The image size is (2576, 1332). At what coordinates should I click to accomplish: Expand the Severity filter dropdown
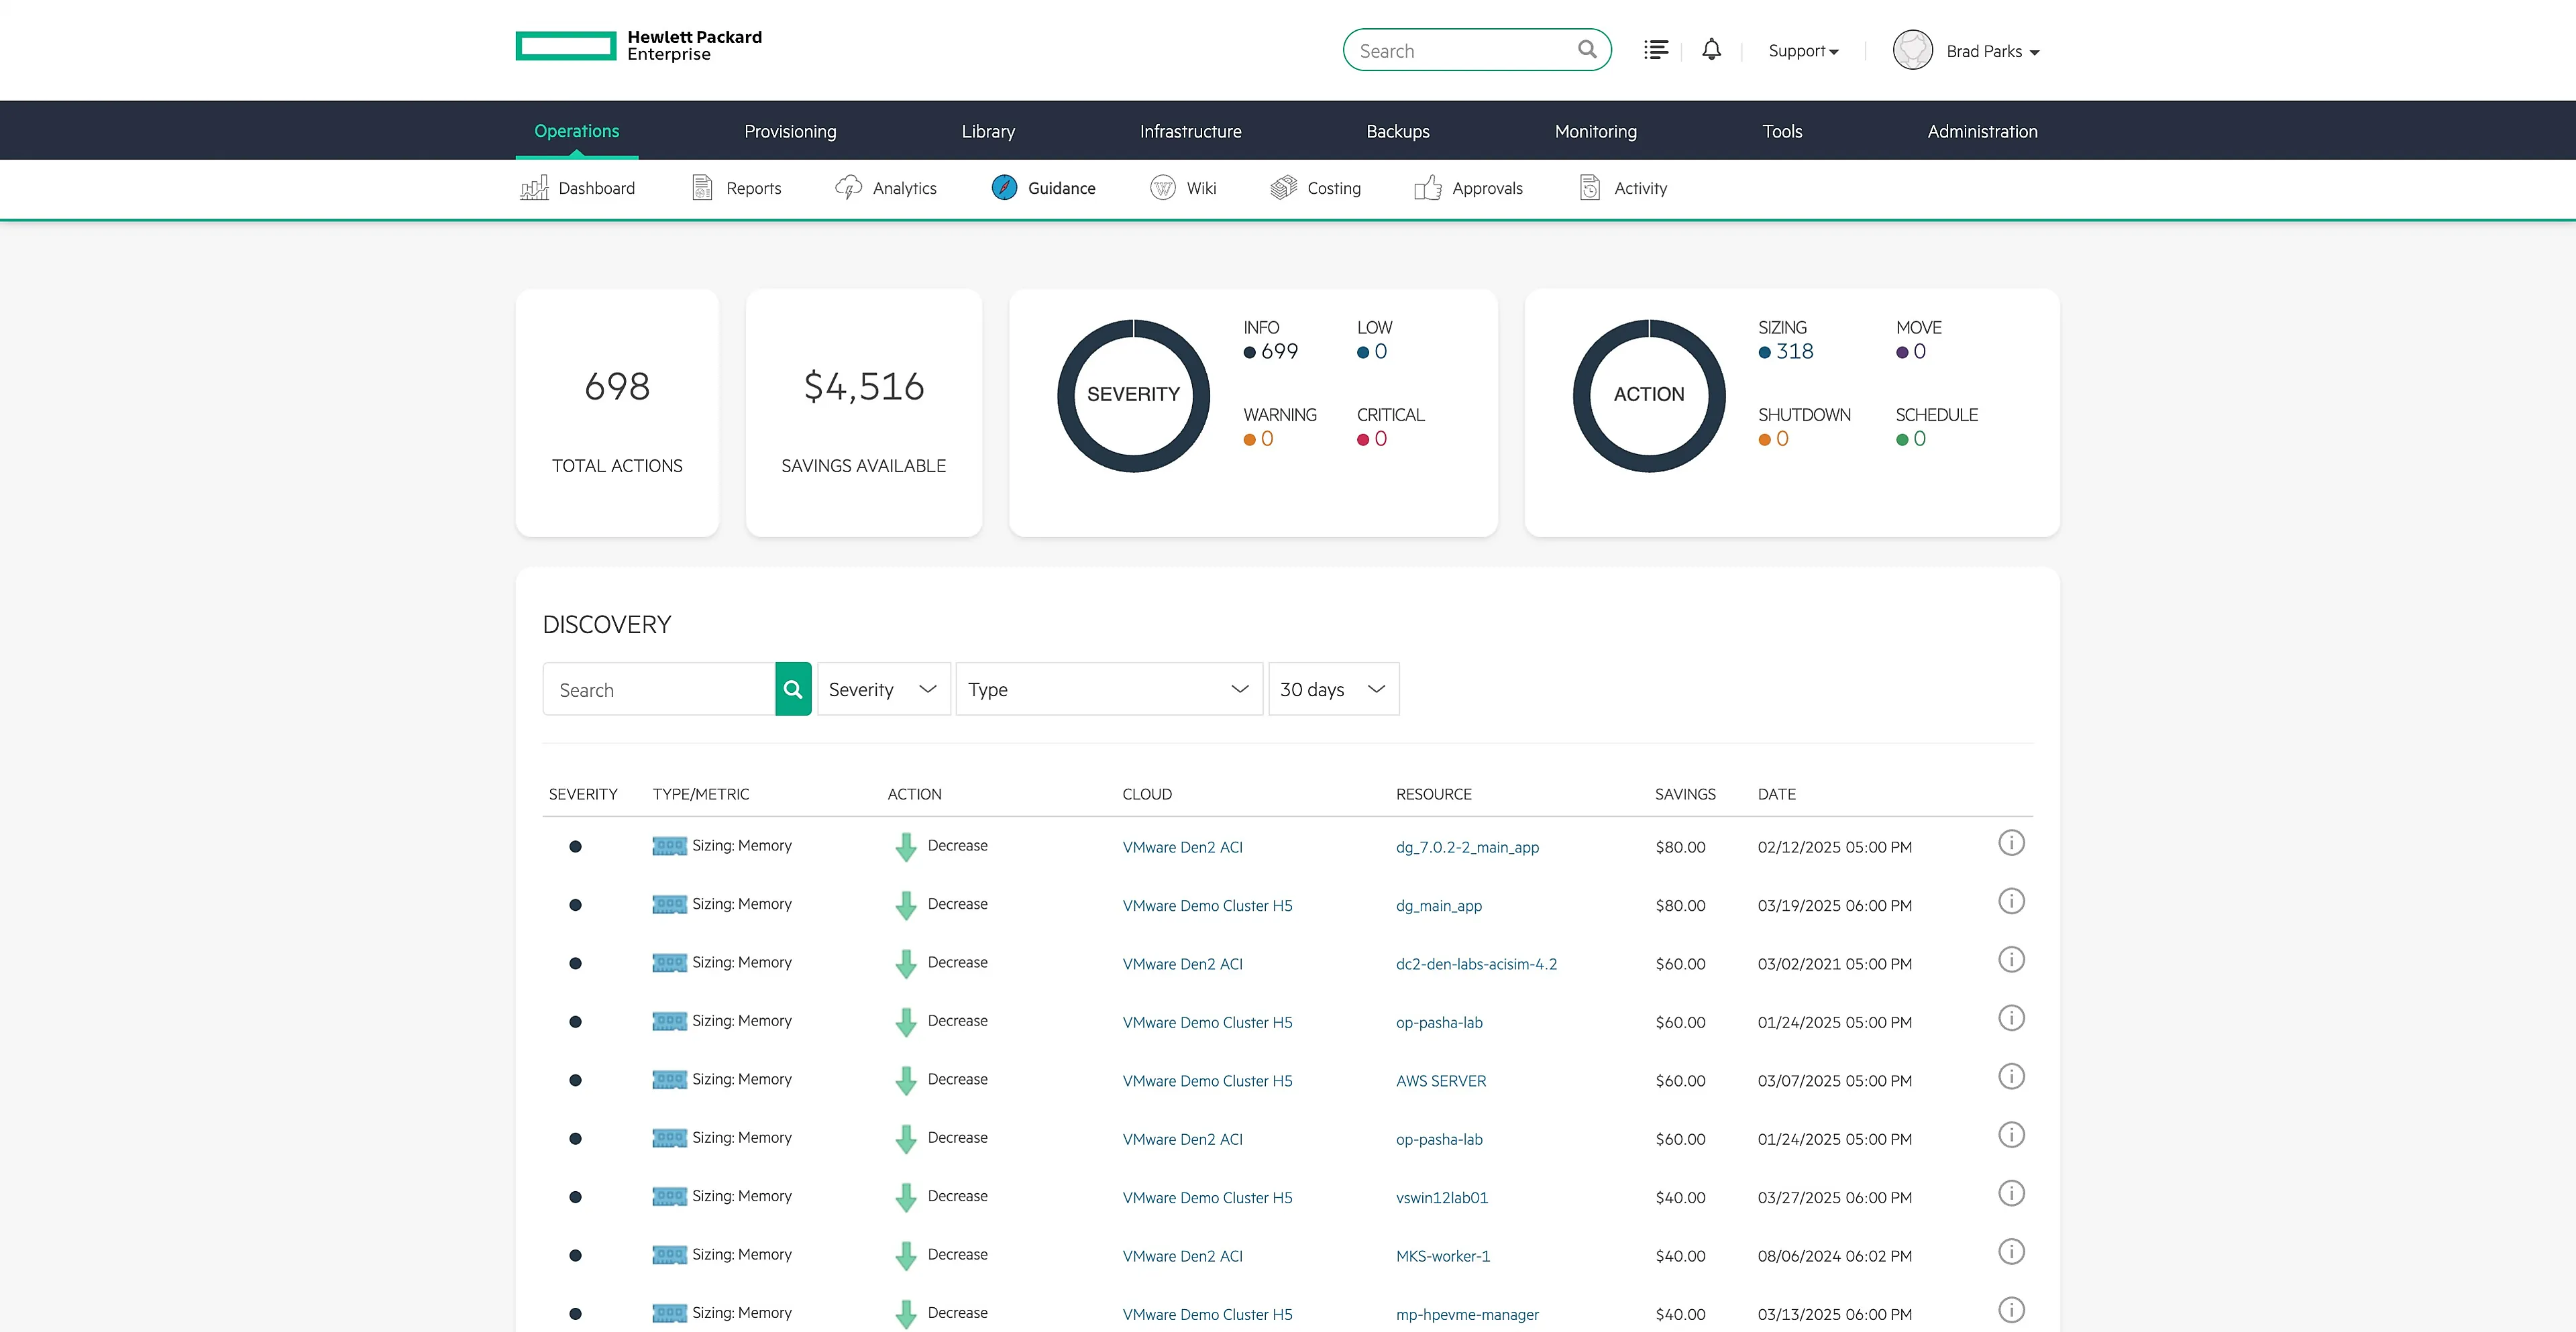click(883, 689)
